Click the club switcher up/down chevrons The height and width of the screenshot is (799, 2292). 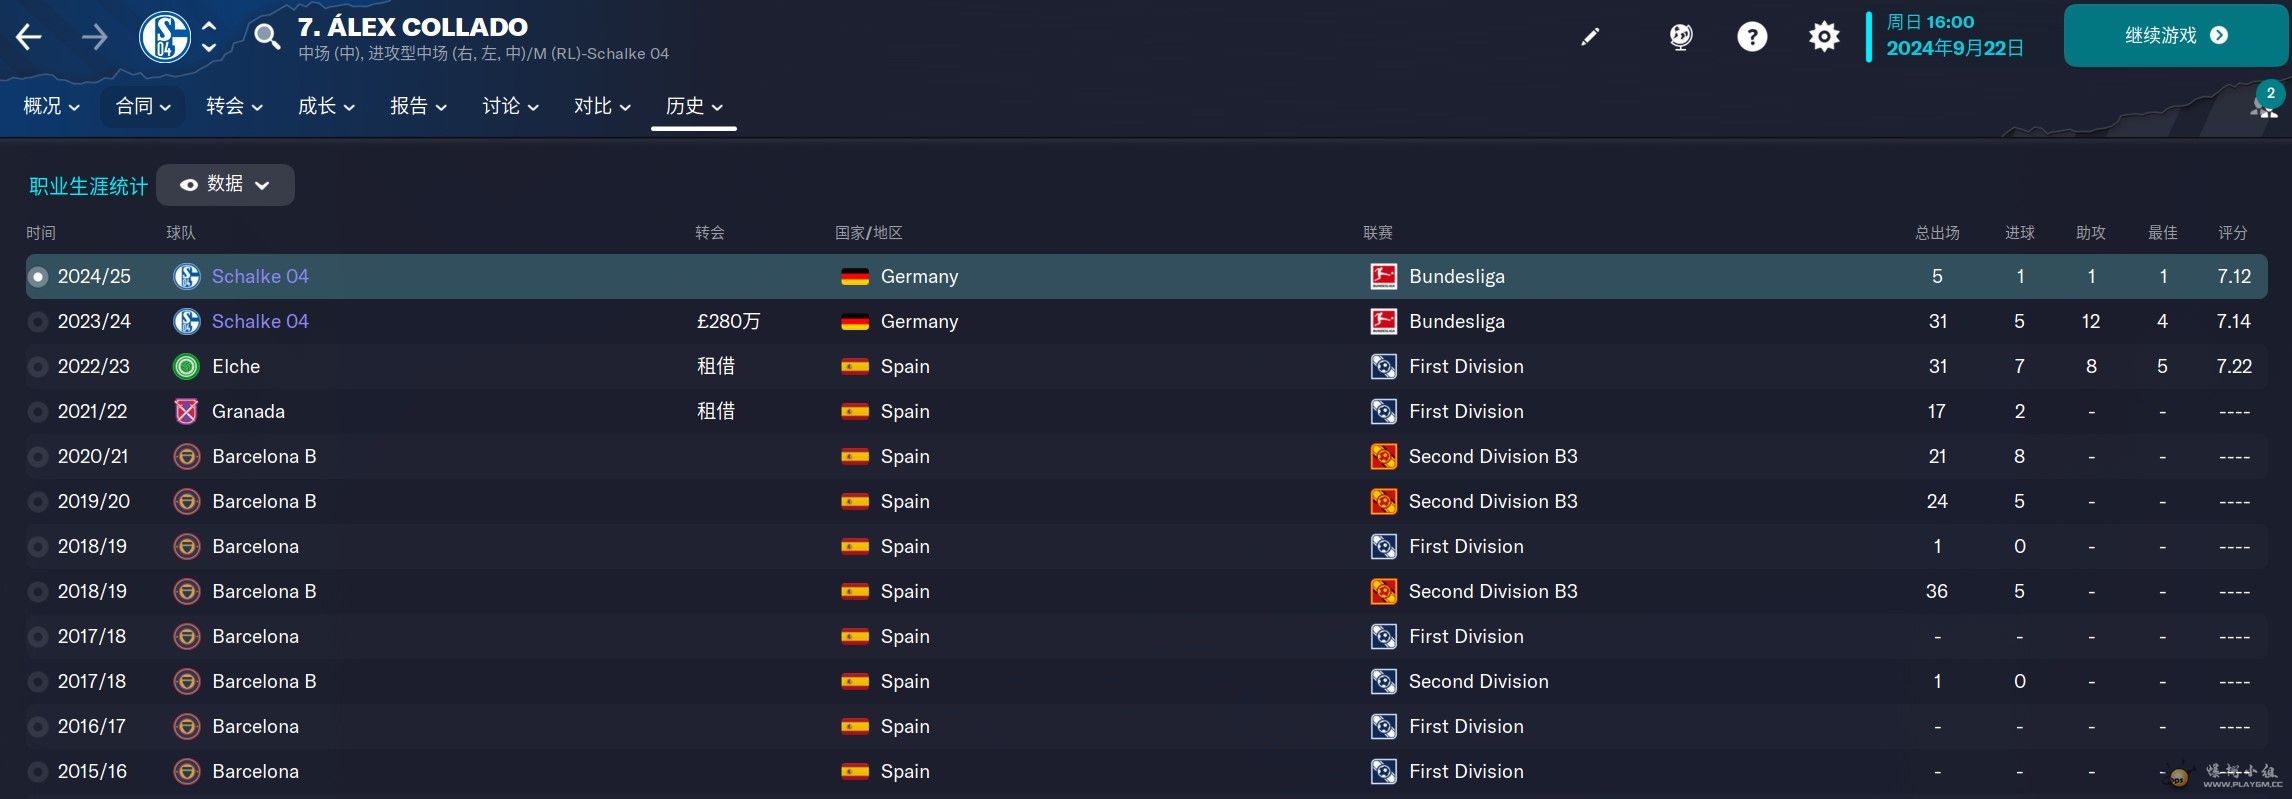[209, 37]
